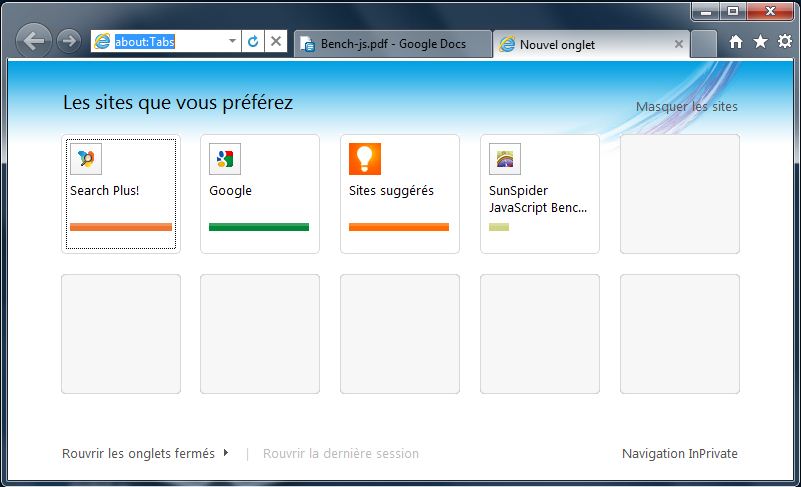This screenshot has height=487, width=801.
Task: Select the Nouvel onglet tab
Action: (x=591, y=44)
